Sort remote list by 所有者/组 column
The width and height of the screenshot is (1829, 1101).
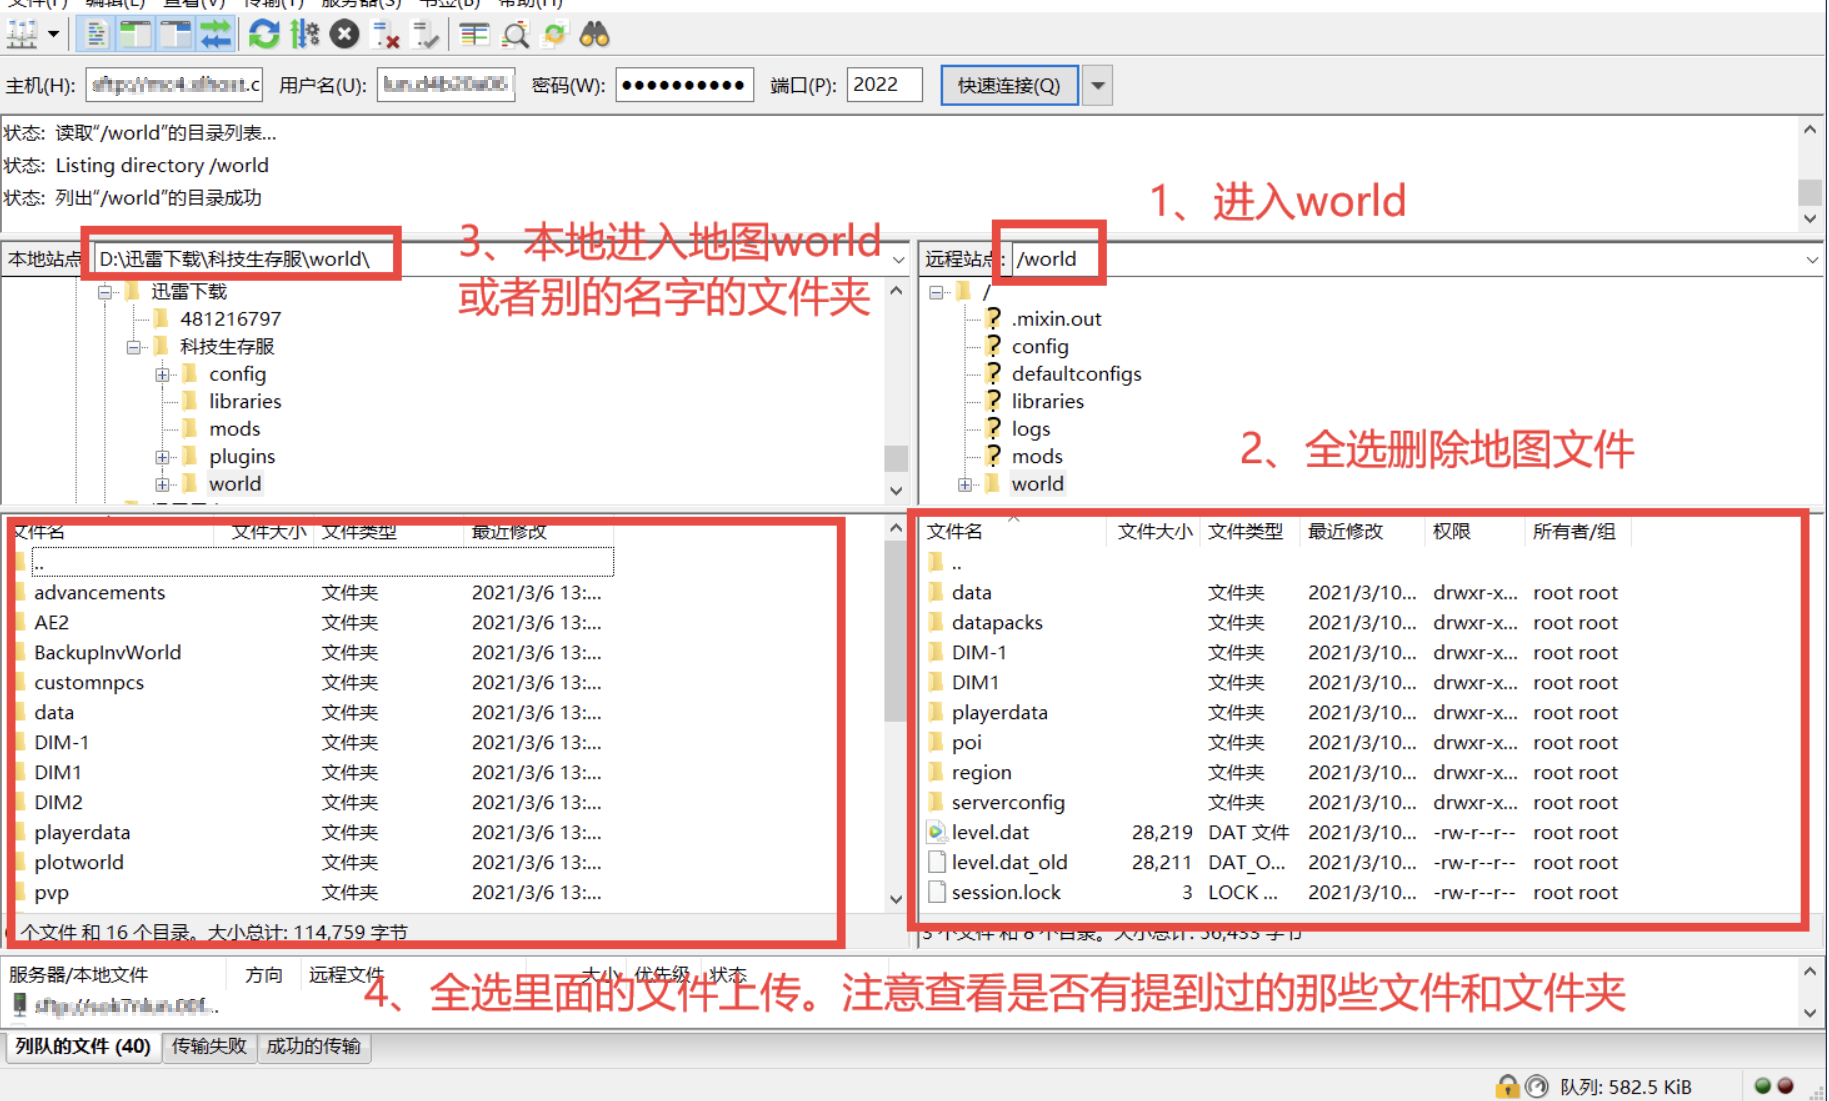pyautogui.click(x=1577, y=532)
